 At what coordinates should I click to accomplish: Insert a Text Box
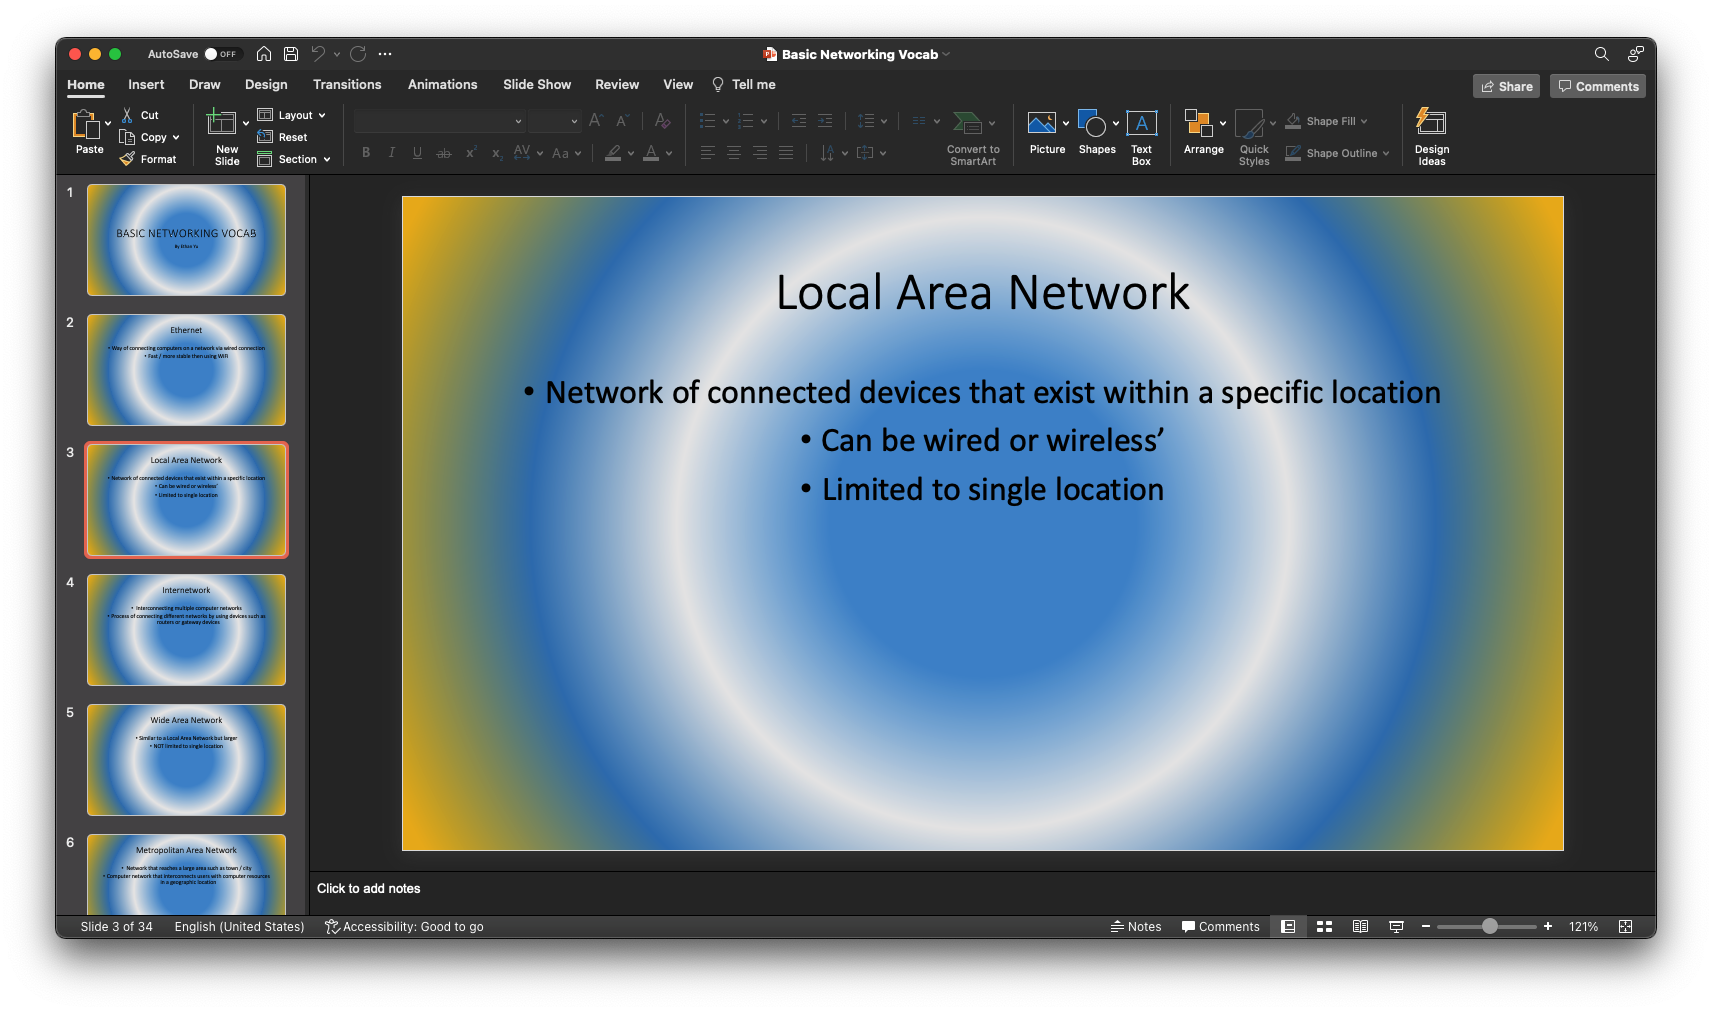tap(1141, 137)
